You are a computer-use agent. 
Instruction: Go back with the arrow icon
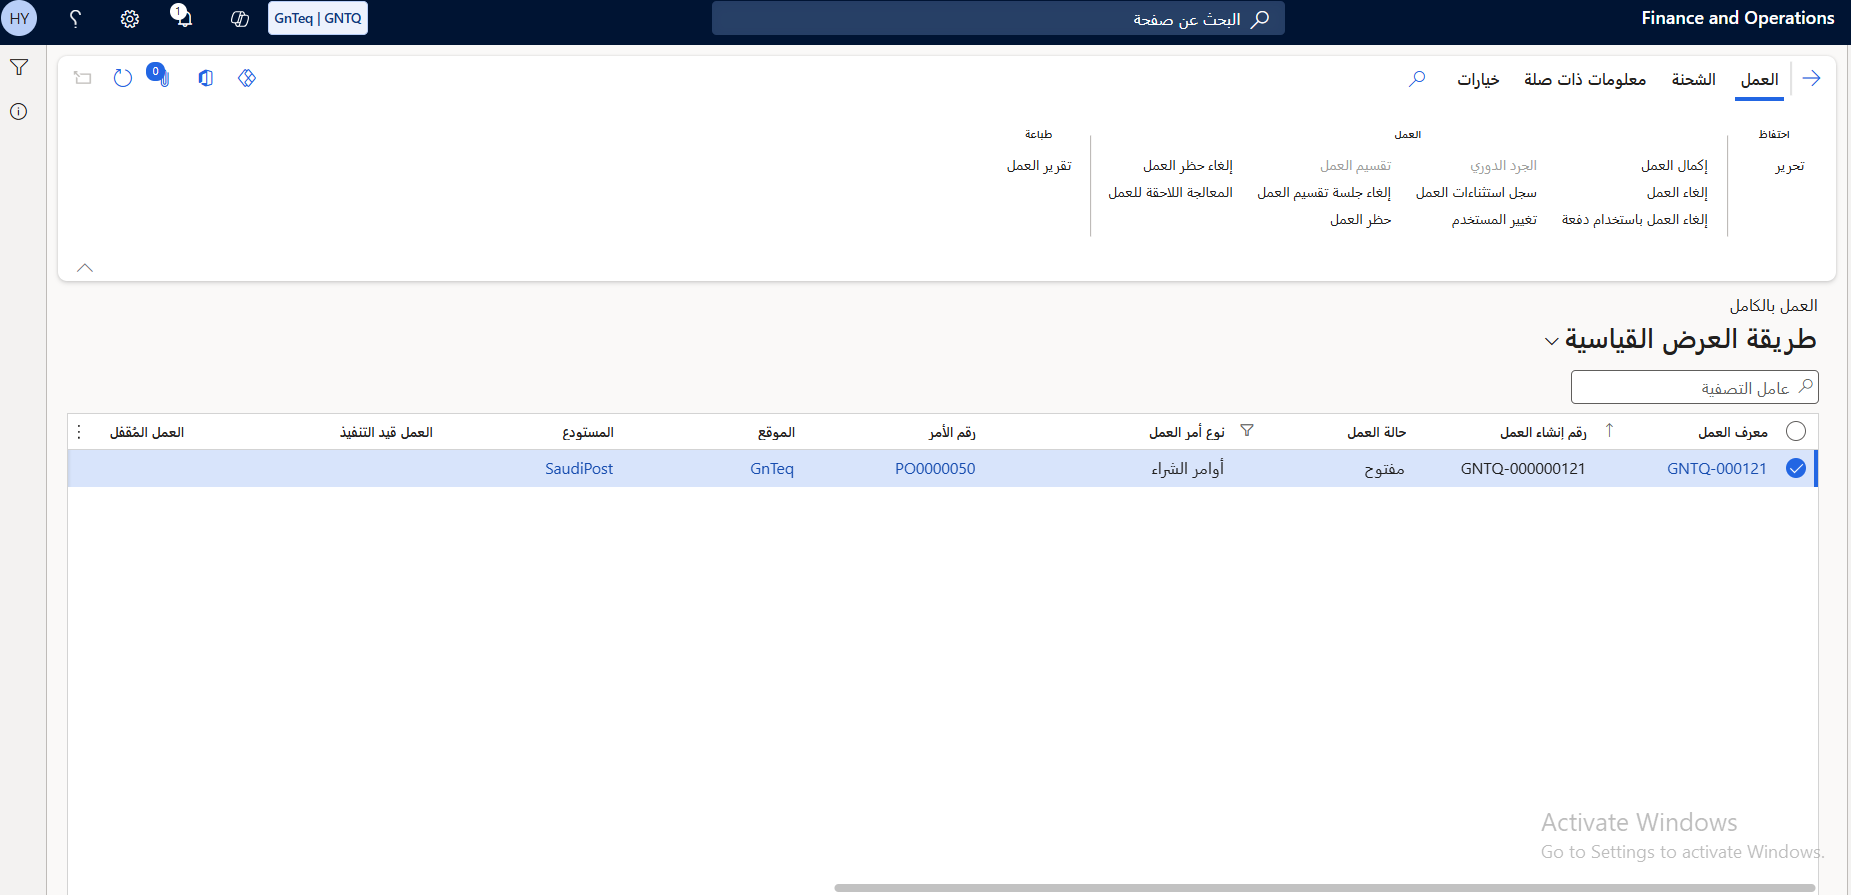click(x=1811, y=78)
